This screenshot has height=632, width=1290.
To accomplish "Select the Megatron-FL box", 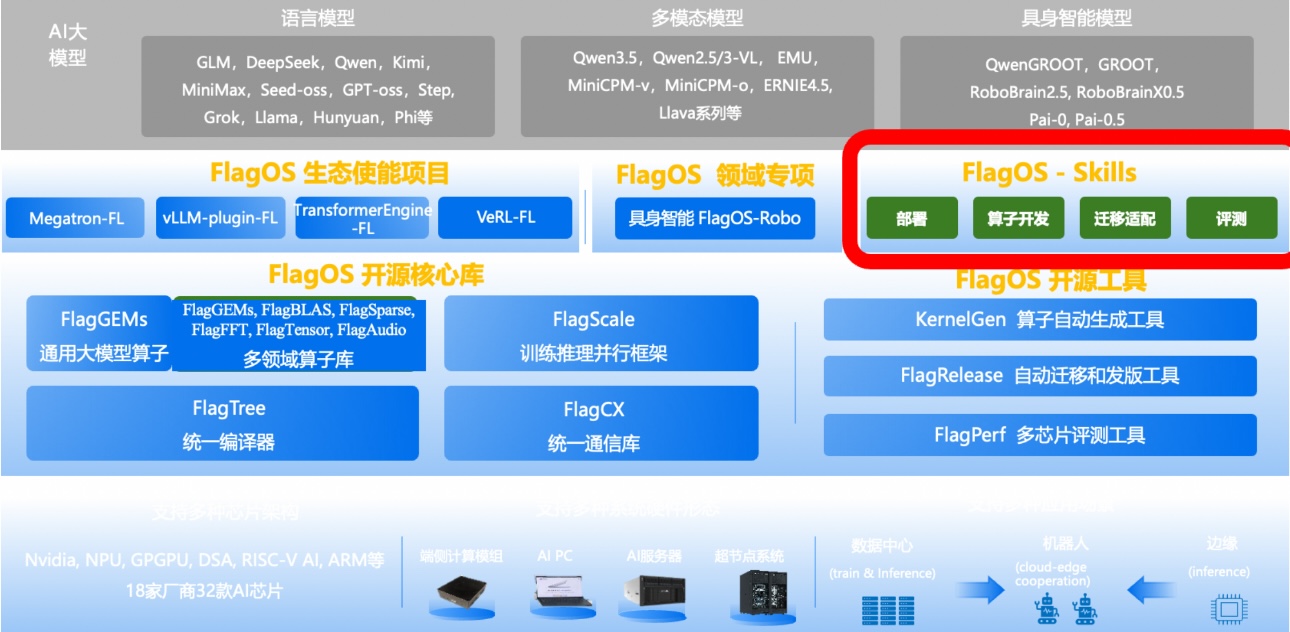I will [x=77, y=218].
